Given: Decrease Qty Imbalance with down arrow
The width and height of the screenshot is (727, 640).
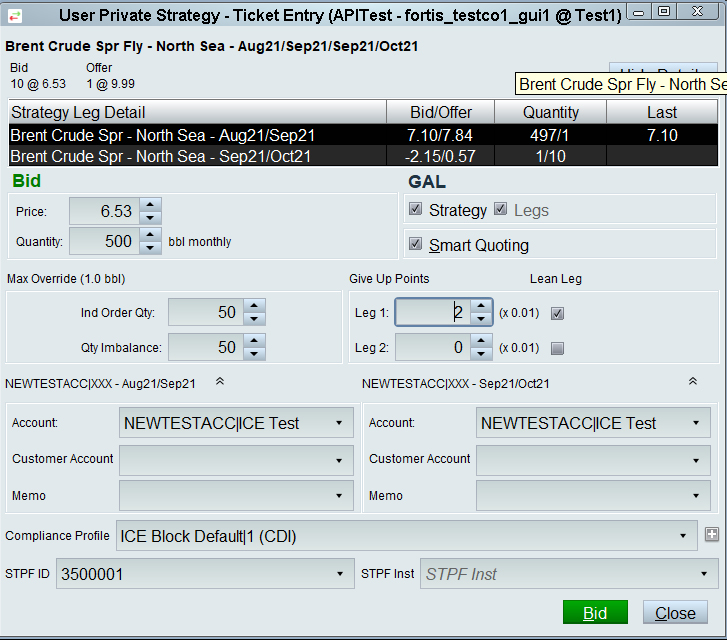Looking at the screenshot, I should 255,353.
